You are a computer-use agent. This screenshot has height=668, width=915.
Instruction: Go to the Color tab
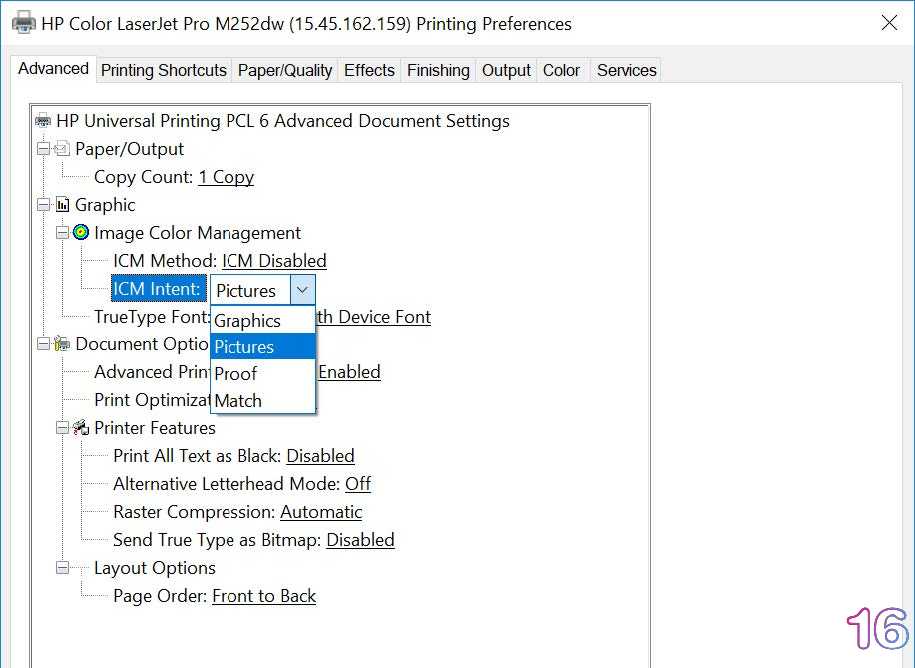pos(561,70)
